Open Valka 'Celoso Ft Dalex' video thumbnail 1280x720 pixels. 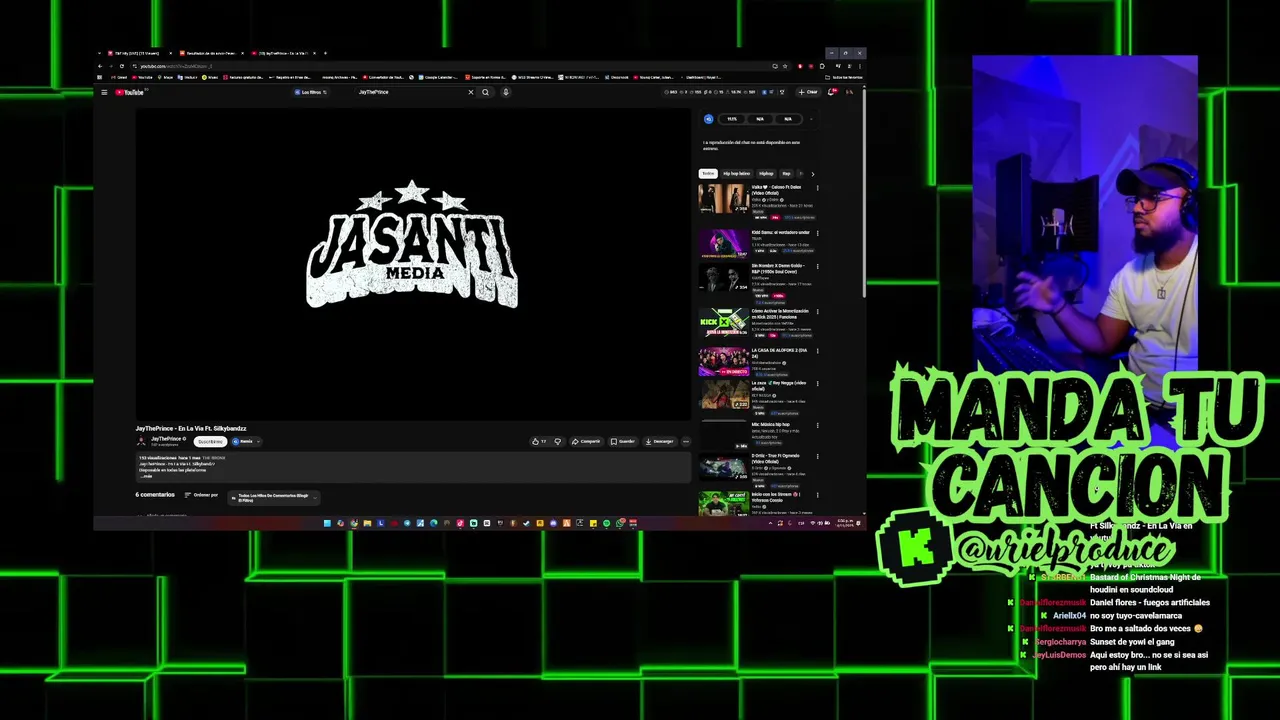(x=723, y=198)
